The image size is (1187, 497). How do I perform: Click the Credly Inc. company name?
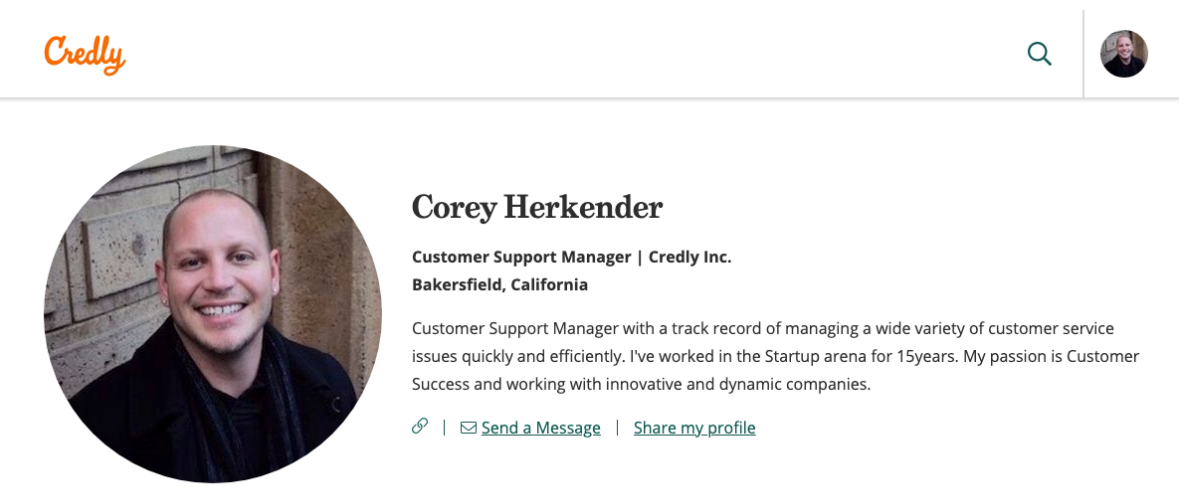[690, 257]
